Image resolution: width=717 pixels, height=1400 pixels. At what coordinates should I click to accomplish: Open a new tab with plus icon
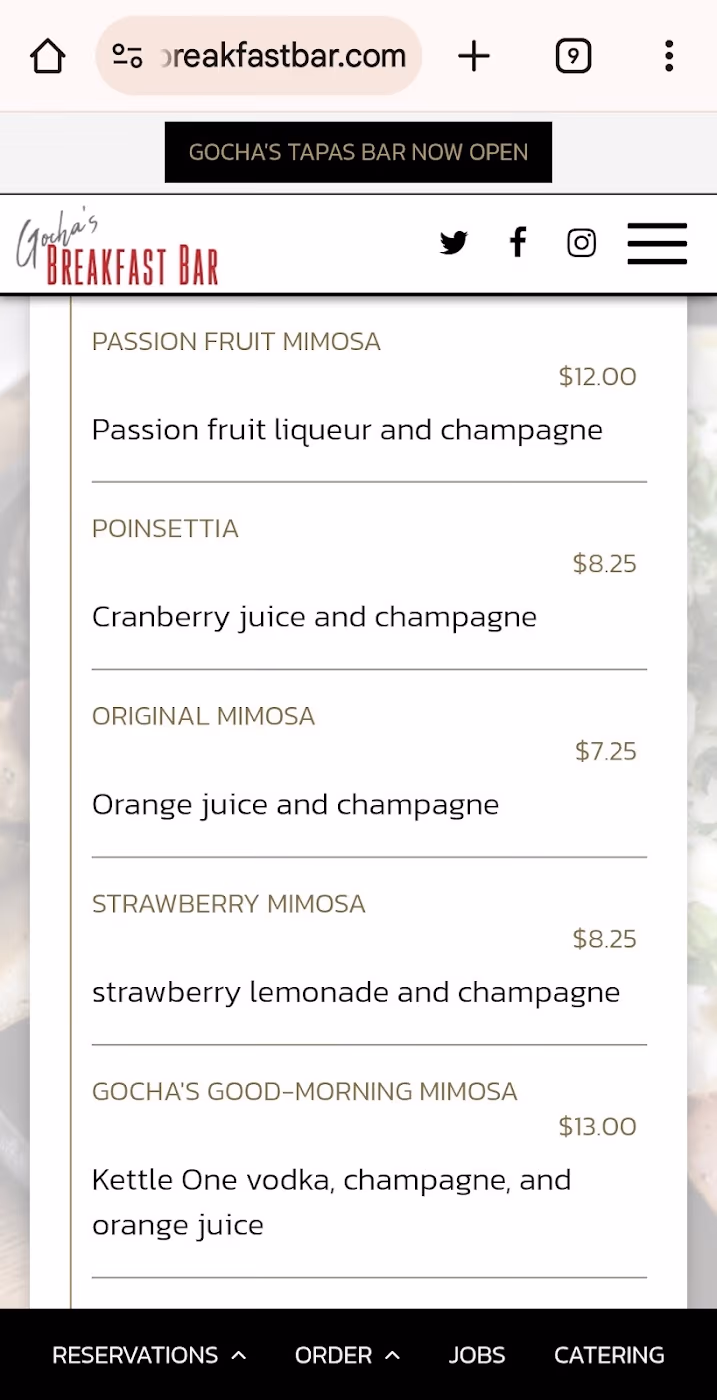[x=474, y=56]
